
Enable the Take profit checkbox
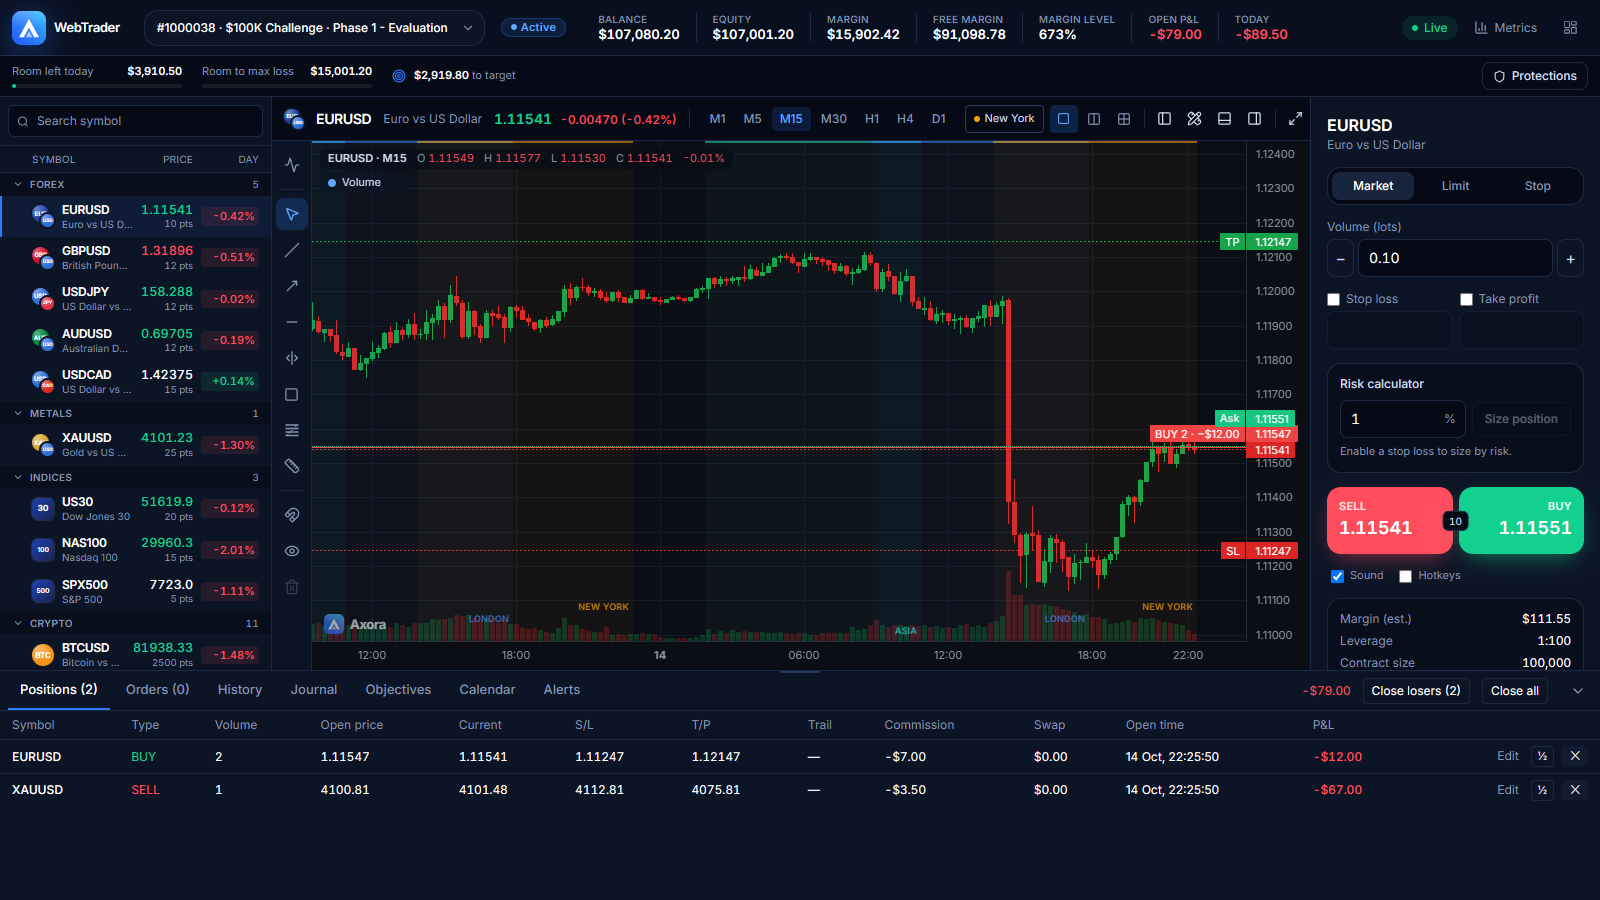tap(1466, 299)
